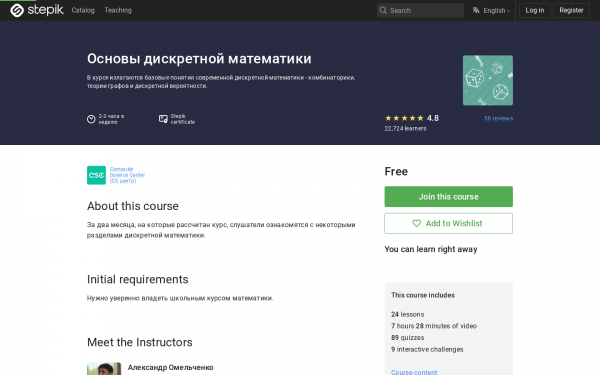Click the Stepik certificate icon
Viewport: 600px width, 375px height.
163,119
